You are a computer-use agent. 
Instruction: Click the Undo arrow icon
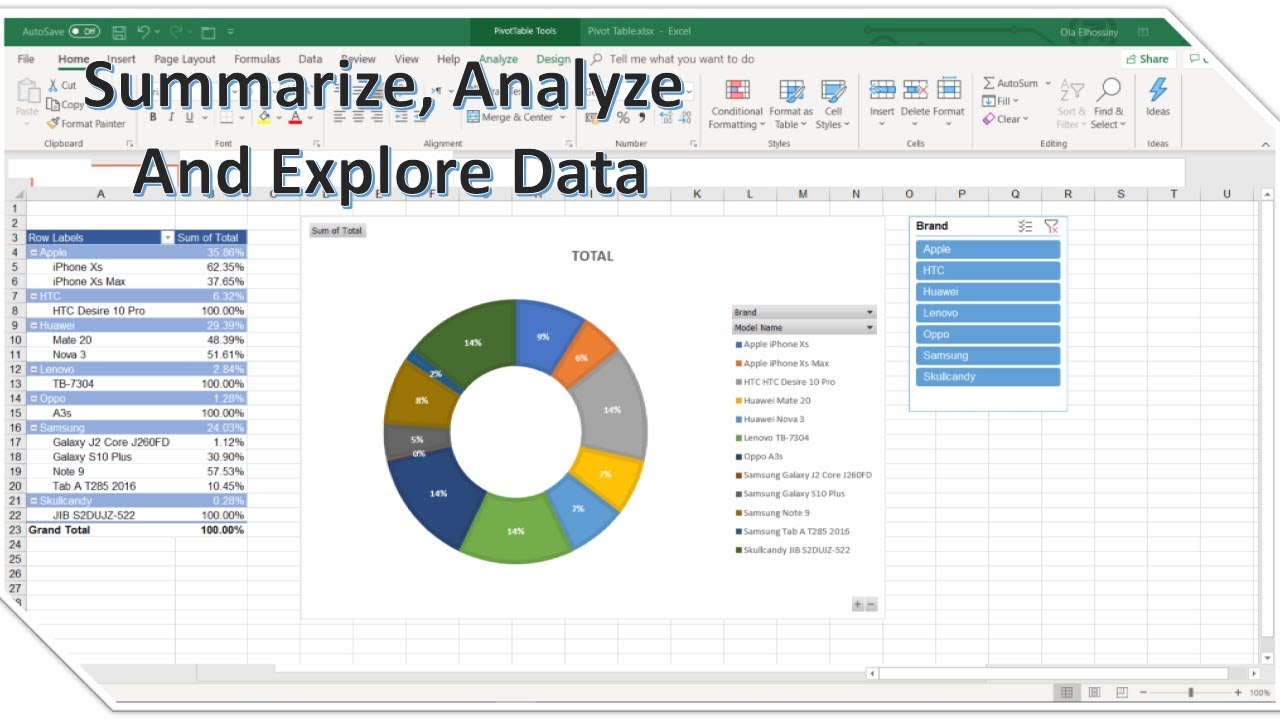click(144, 32)
